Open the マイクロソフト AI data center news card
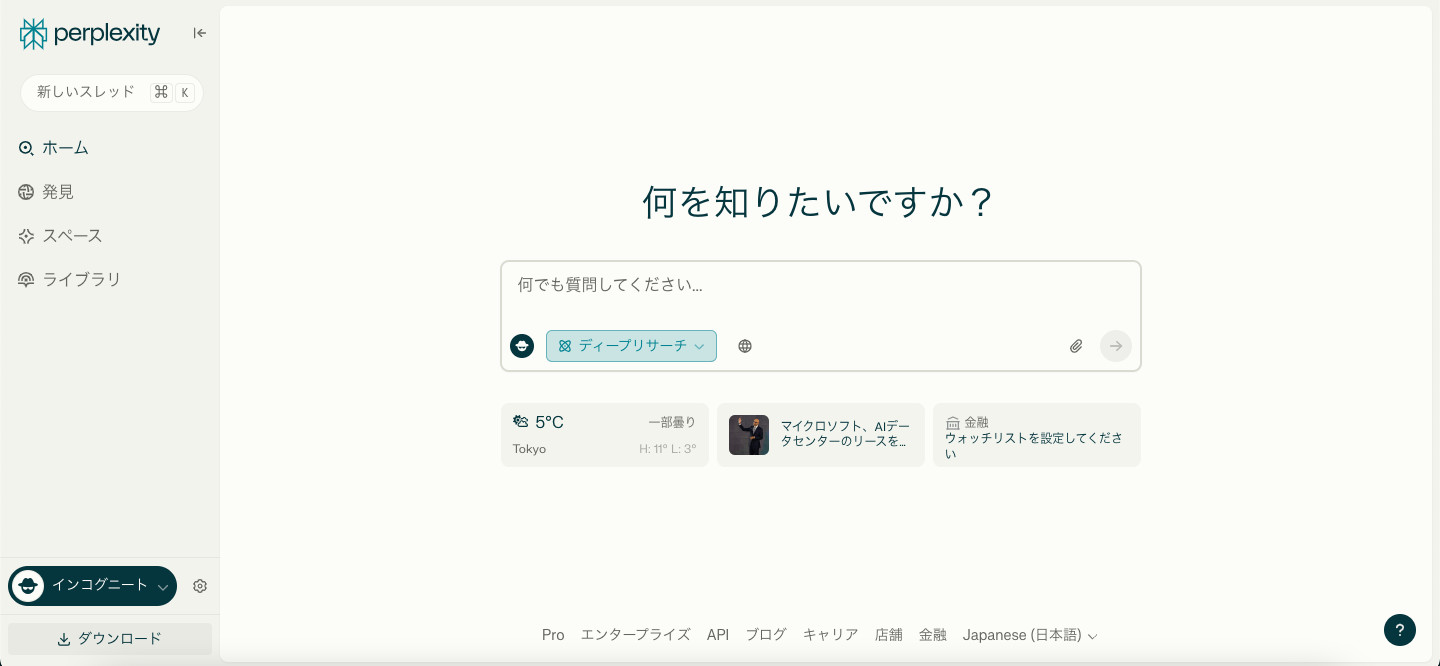This screenshot has height=666, width=1440. pyautogui.click(x=821, y=435)
